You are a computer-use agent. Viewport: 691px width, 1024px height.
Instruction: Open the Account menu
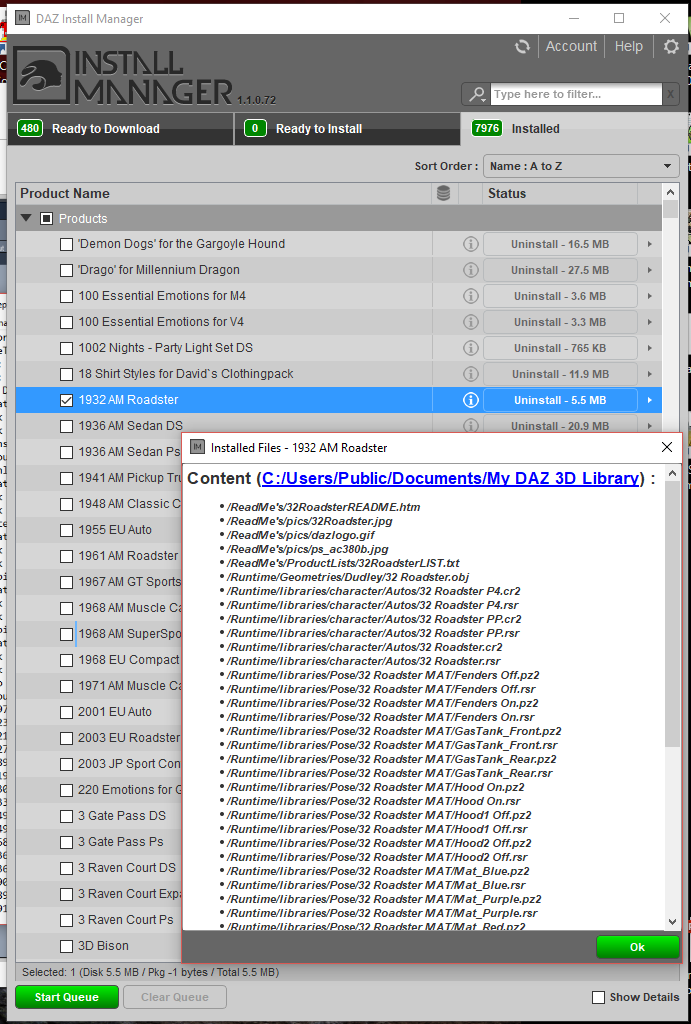tap(571, 46)
